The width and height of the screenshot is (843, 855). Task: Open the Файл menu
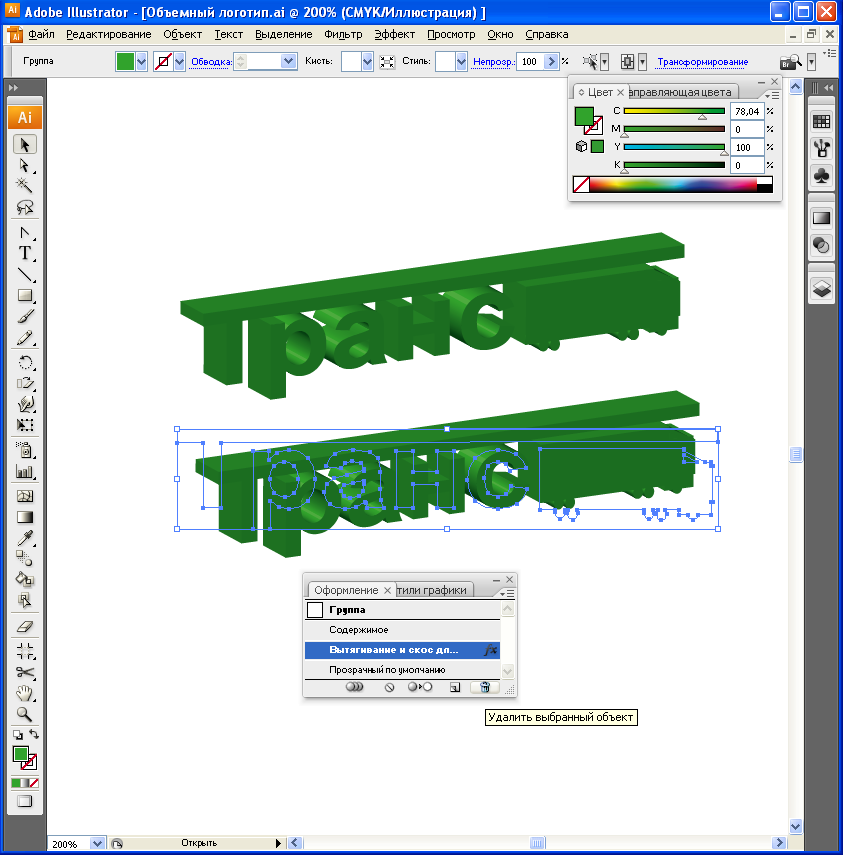[x=41, y=34]
